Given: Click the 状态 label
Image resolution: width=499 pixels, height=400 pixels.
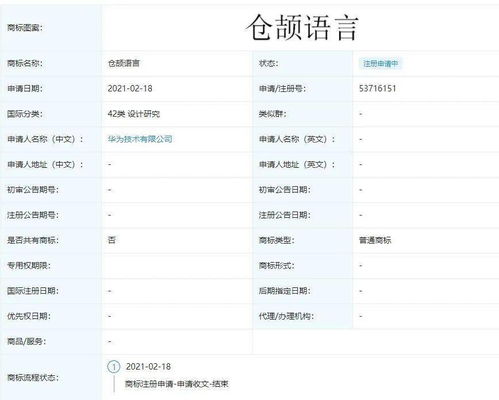Looking at the screenshot, I should pyautogui.click(x=269, y=63).
